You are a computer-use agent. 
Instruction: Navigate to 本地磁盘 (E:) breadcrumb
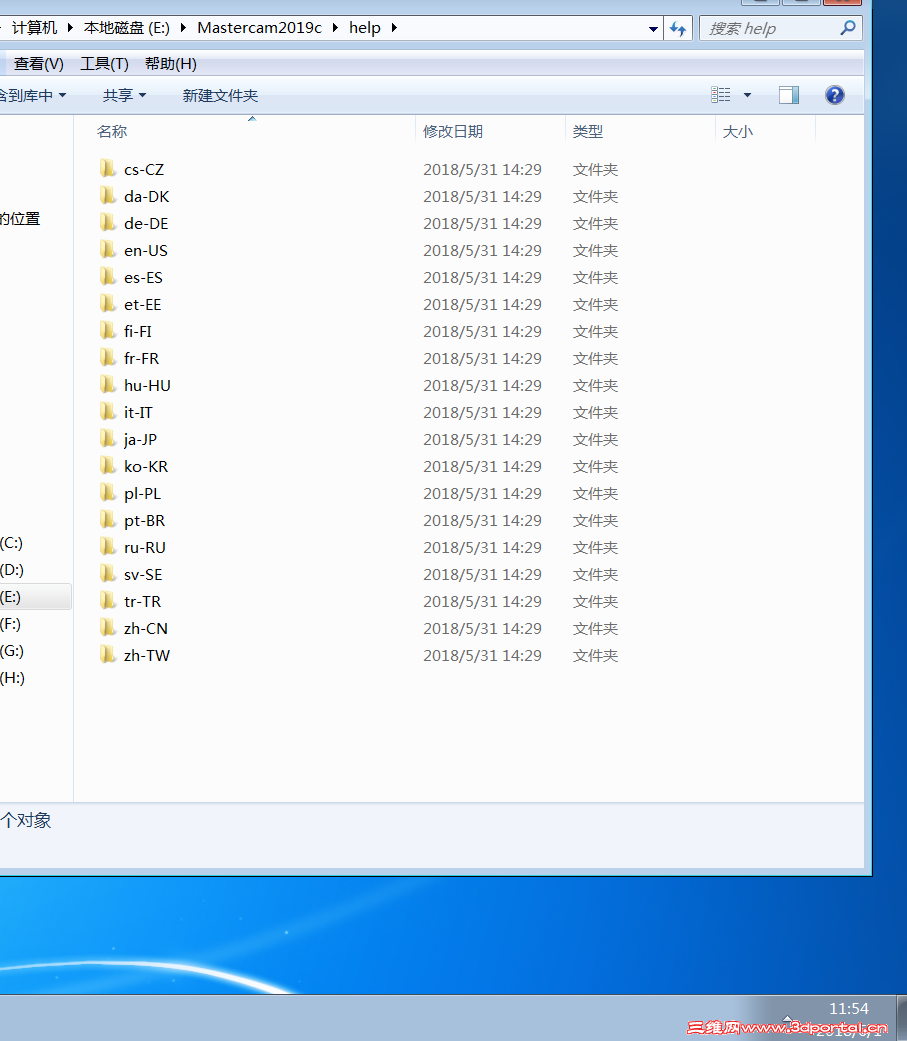[x=127, y=28]
